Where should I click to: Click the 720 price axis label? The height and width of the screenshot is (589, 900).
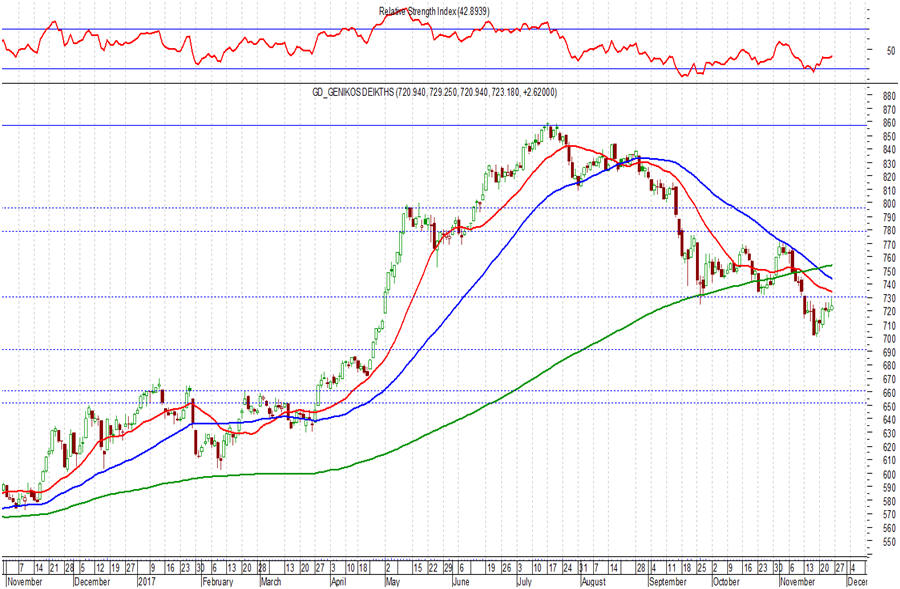[x=889, y=312]
